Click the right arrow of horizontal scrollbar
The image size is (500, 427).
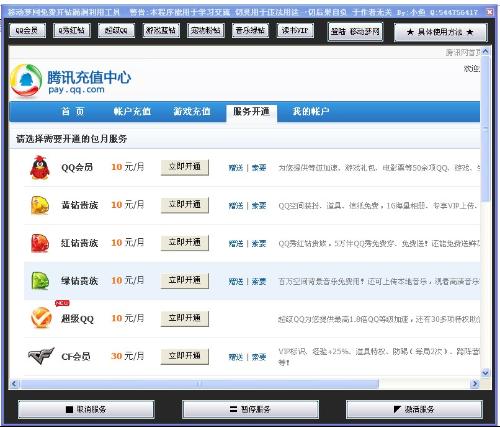475,384
